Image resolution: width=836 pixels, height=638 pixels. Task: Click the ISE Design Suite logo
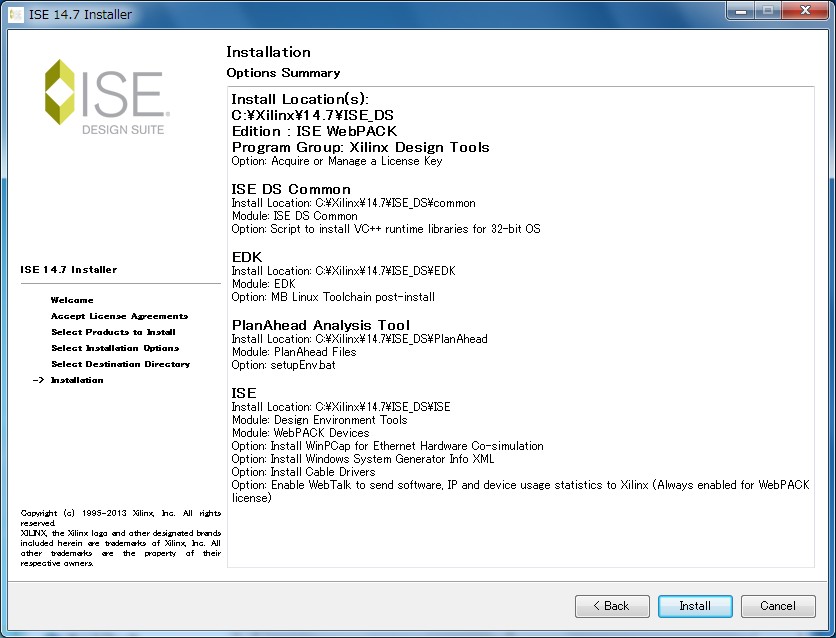point(107,97)
